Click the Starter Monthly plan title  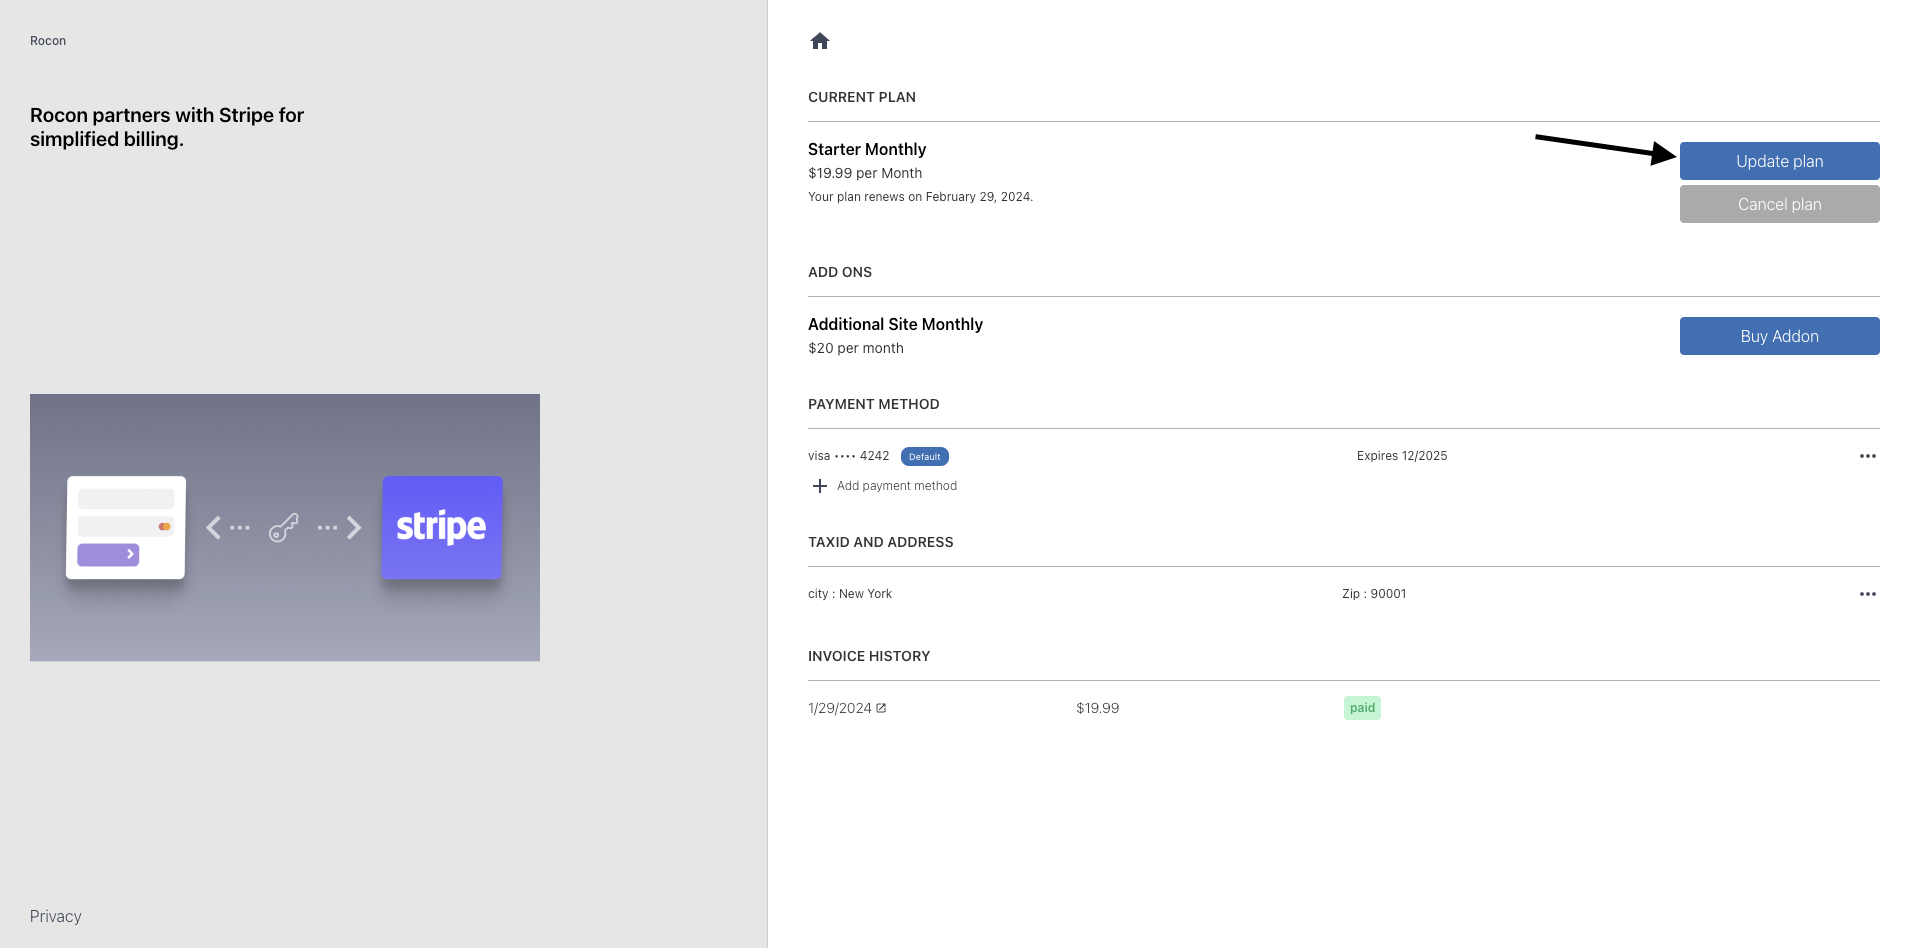(x=867, y=149)
